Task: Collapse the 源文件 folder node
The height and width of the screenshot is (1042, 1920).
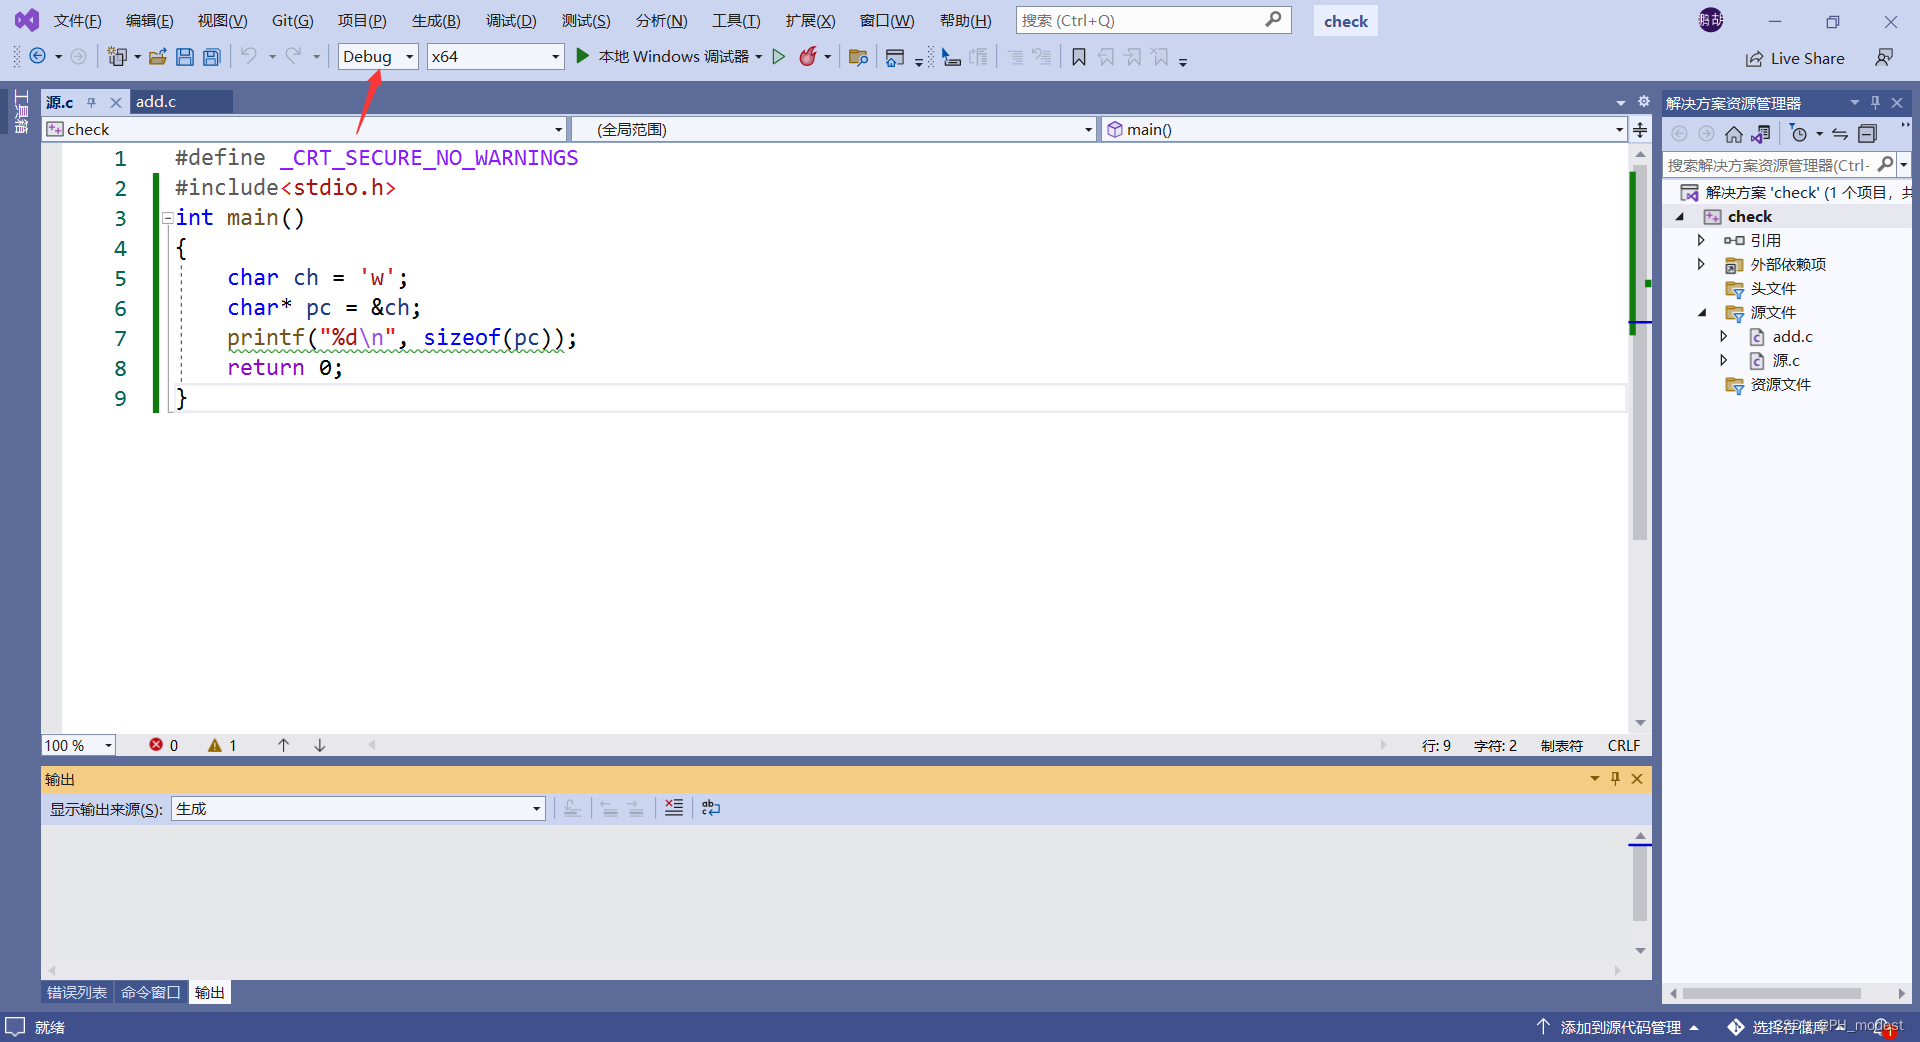Action: point(1702,312)
